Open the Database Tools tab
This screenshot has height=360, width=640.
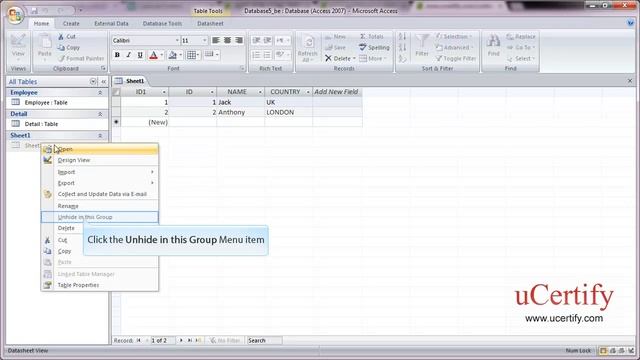pyautogui.click(x=162, y=24)
